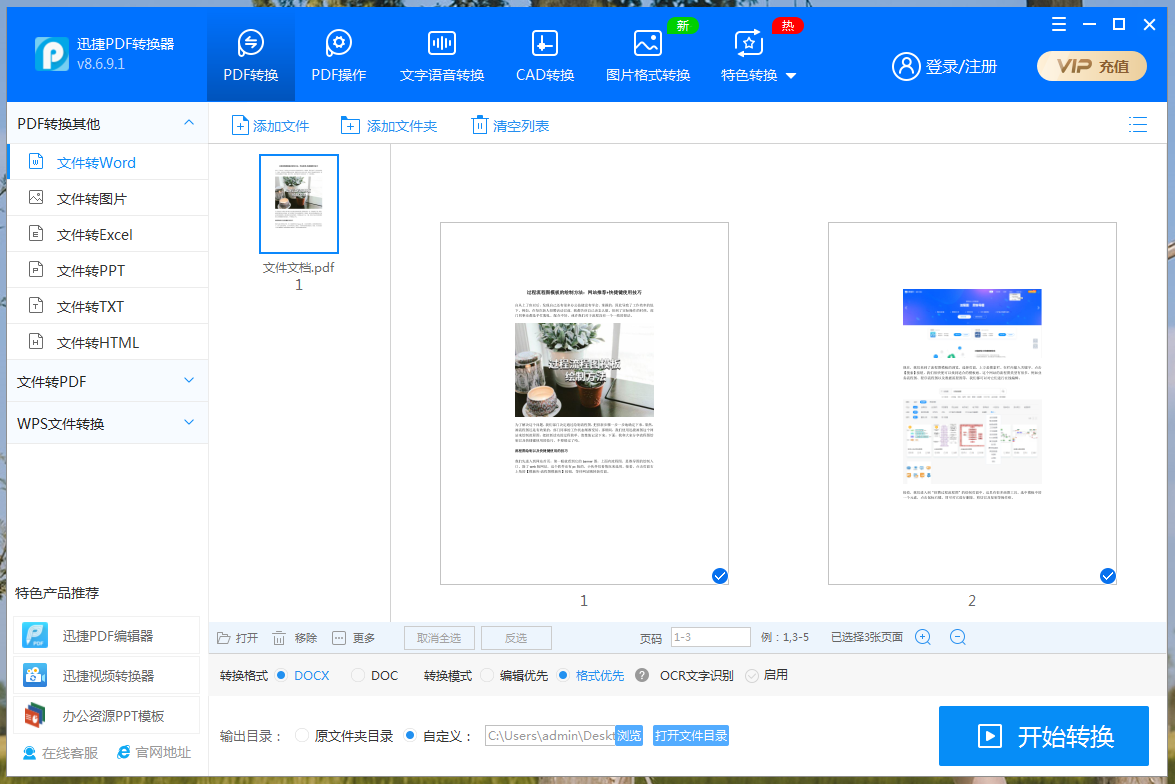Select 文件转TXT in sidebar
Viewport: 1175px width, 784px height.
point(108,307)
